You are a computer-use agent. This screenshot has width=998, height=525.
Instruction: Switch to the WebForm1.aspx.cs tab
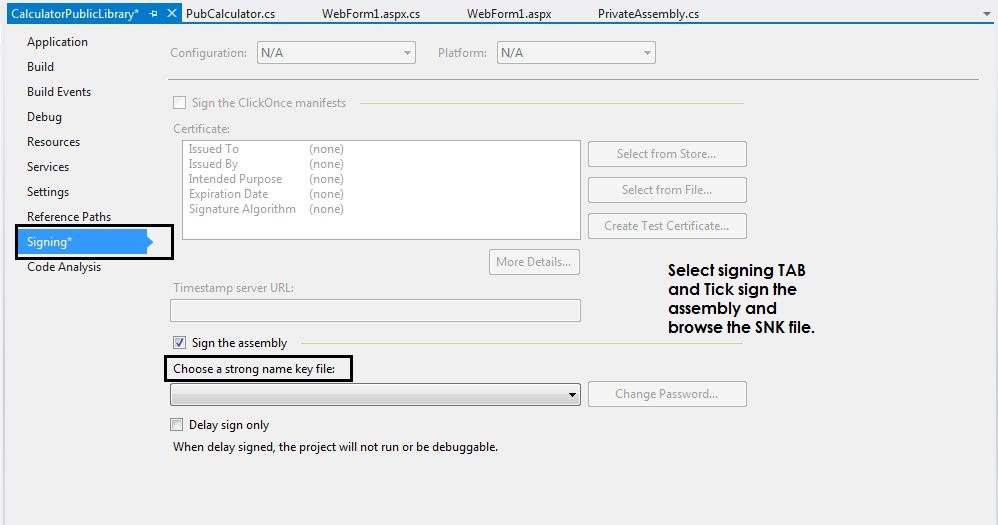(x=371, y=14)
